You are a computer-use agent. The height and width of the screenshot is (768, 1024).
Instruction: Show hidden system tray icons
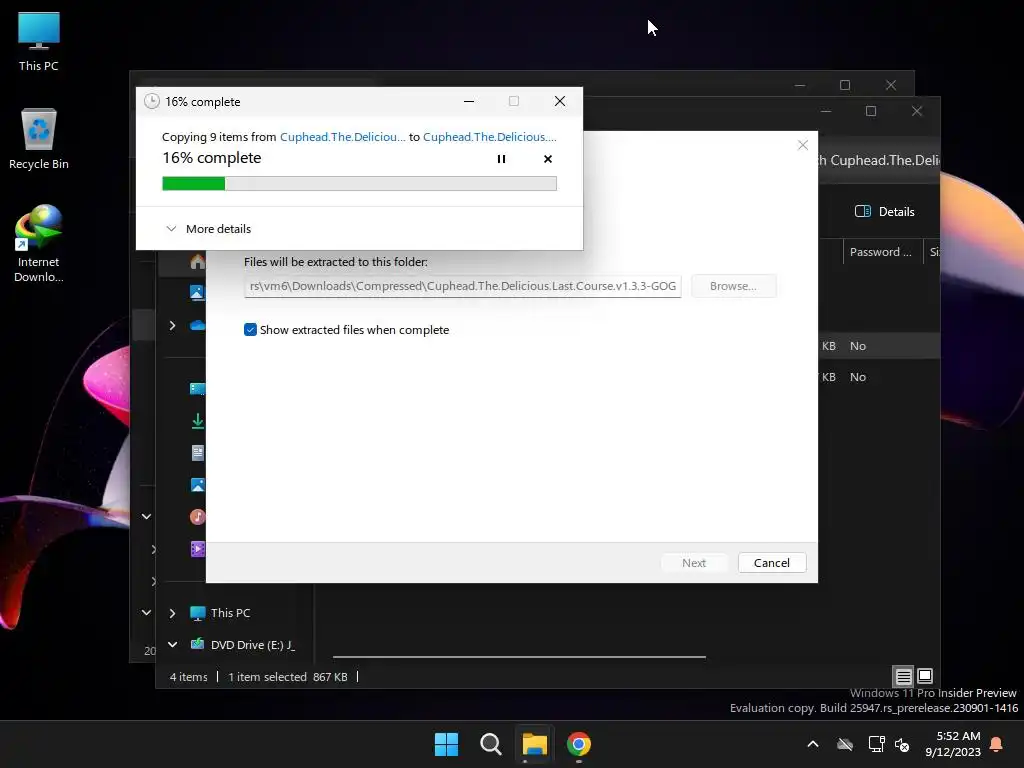pos(813,744)
